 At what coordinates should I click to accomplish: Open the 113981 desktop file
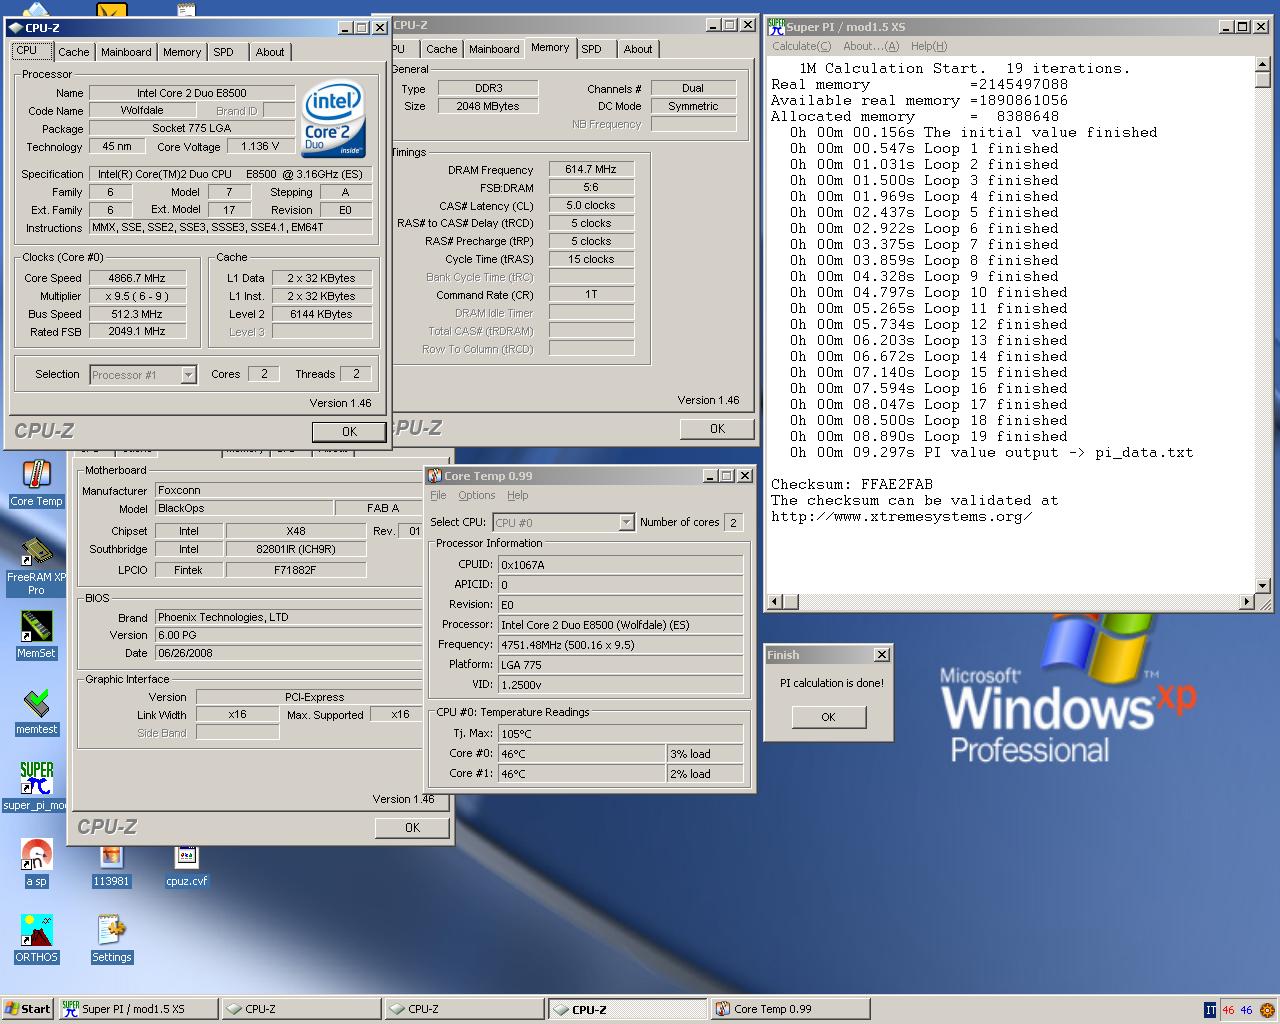click(x=111, y=866)
